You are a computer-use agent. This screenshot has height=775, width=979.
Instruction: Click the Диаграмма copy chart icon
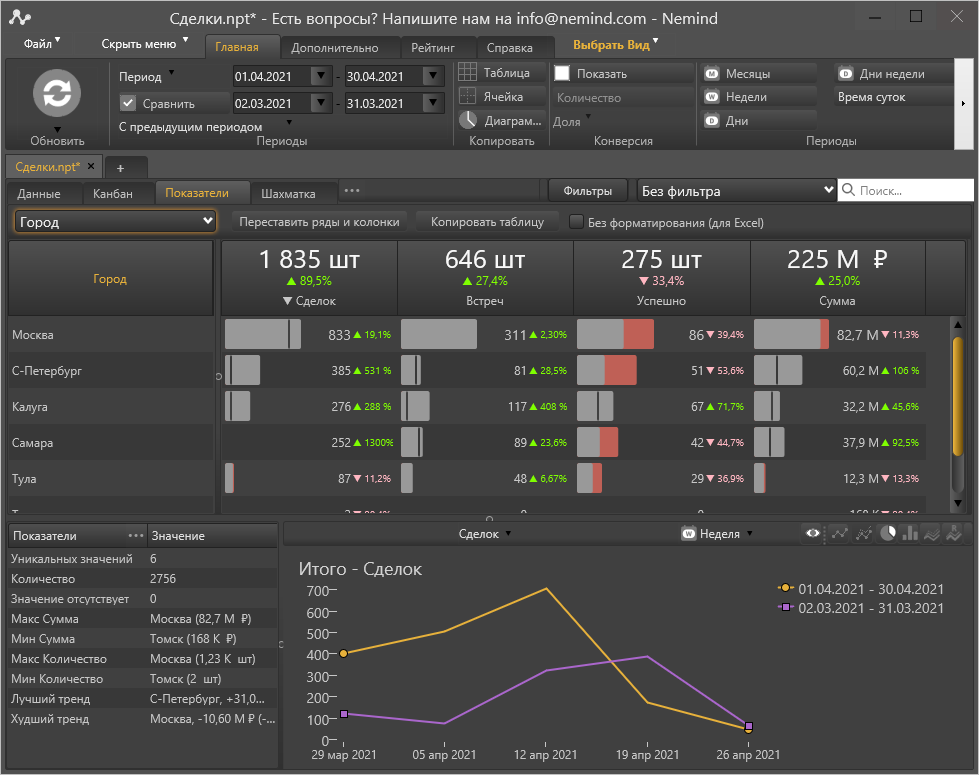click(469, 120)
